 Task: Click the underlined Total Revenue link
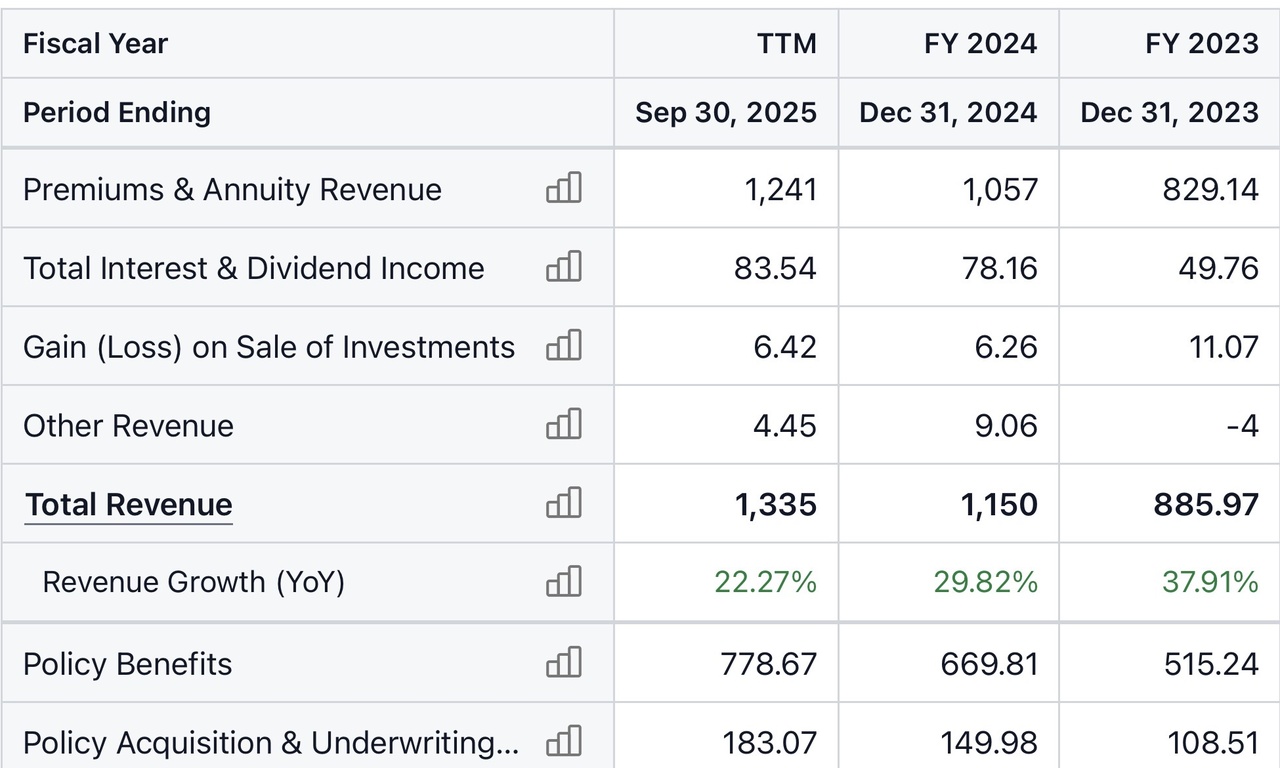coord(128,505)
